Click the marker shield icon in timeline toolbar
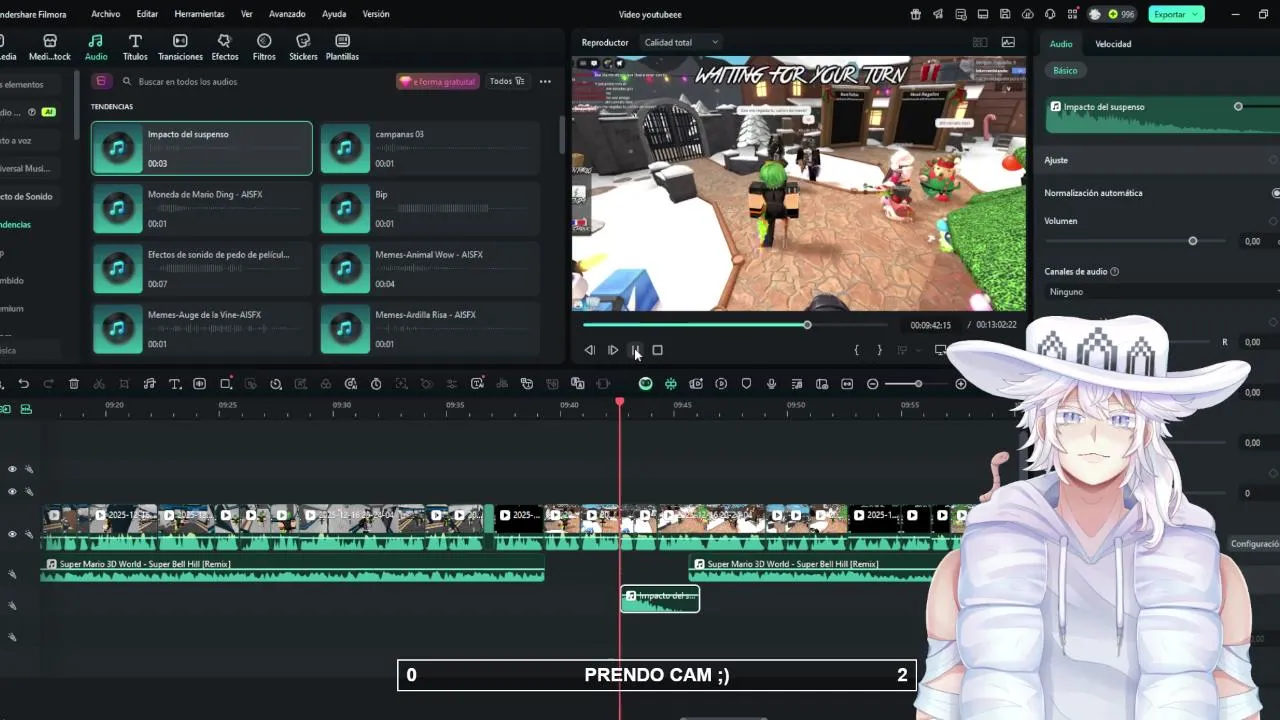This screenshot has width=1280, height=720. [746, 384]
